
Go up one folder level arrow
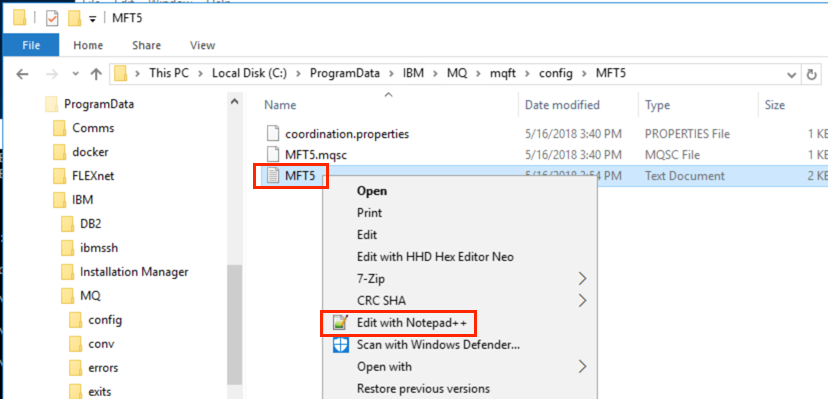coord(96,74)
